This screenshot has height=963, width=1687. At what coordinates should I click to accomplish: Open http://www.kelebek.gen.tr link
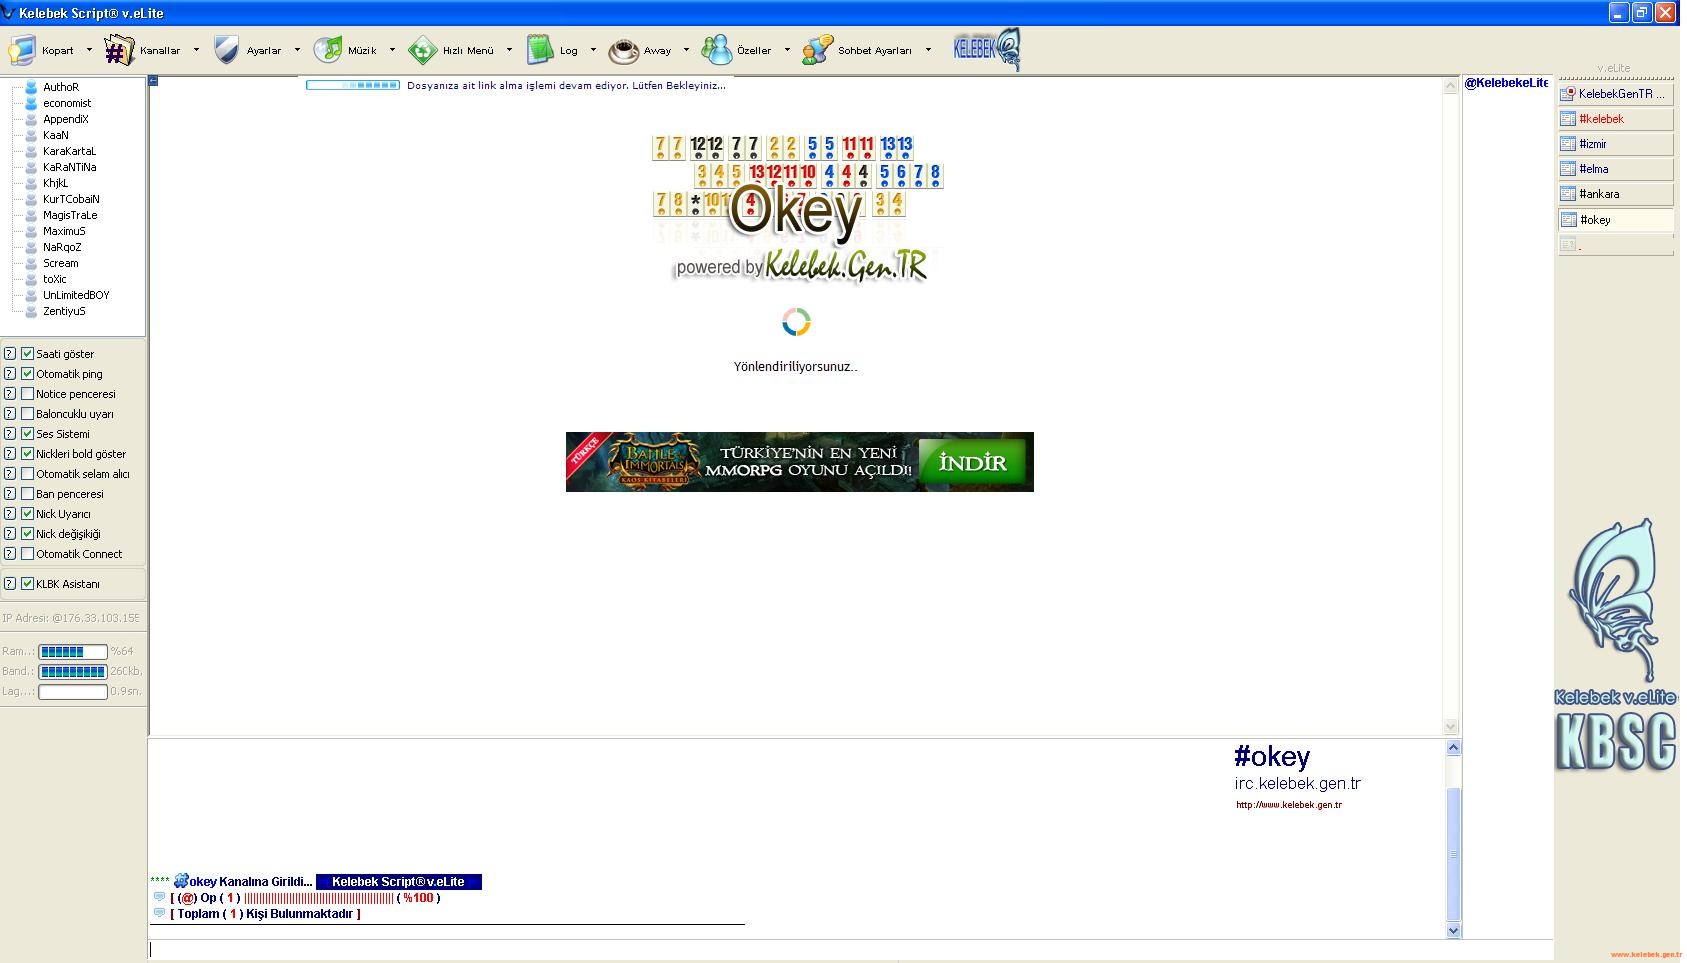(x=1289, y=805)
